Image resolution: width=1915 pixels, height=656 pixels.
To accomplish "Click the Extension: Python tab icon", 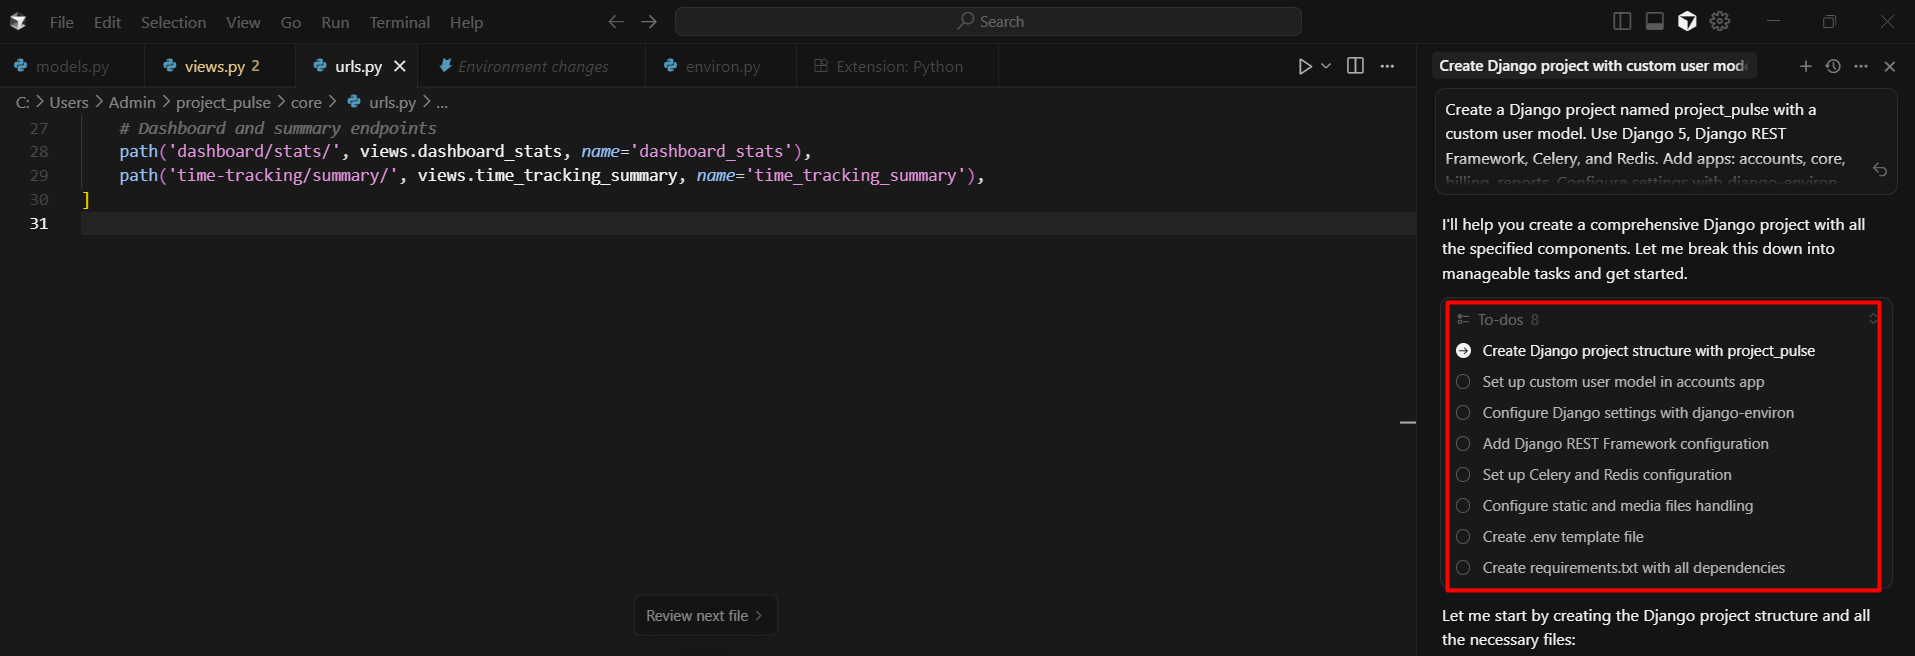I will (x=821, y=66).
